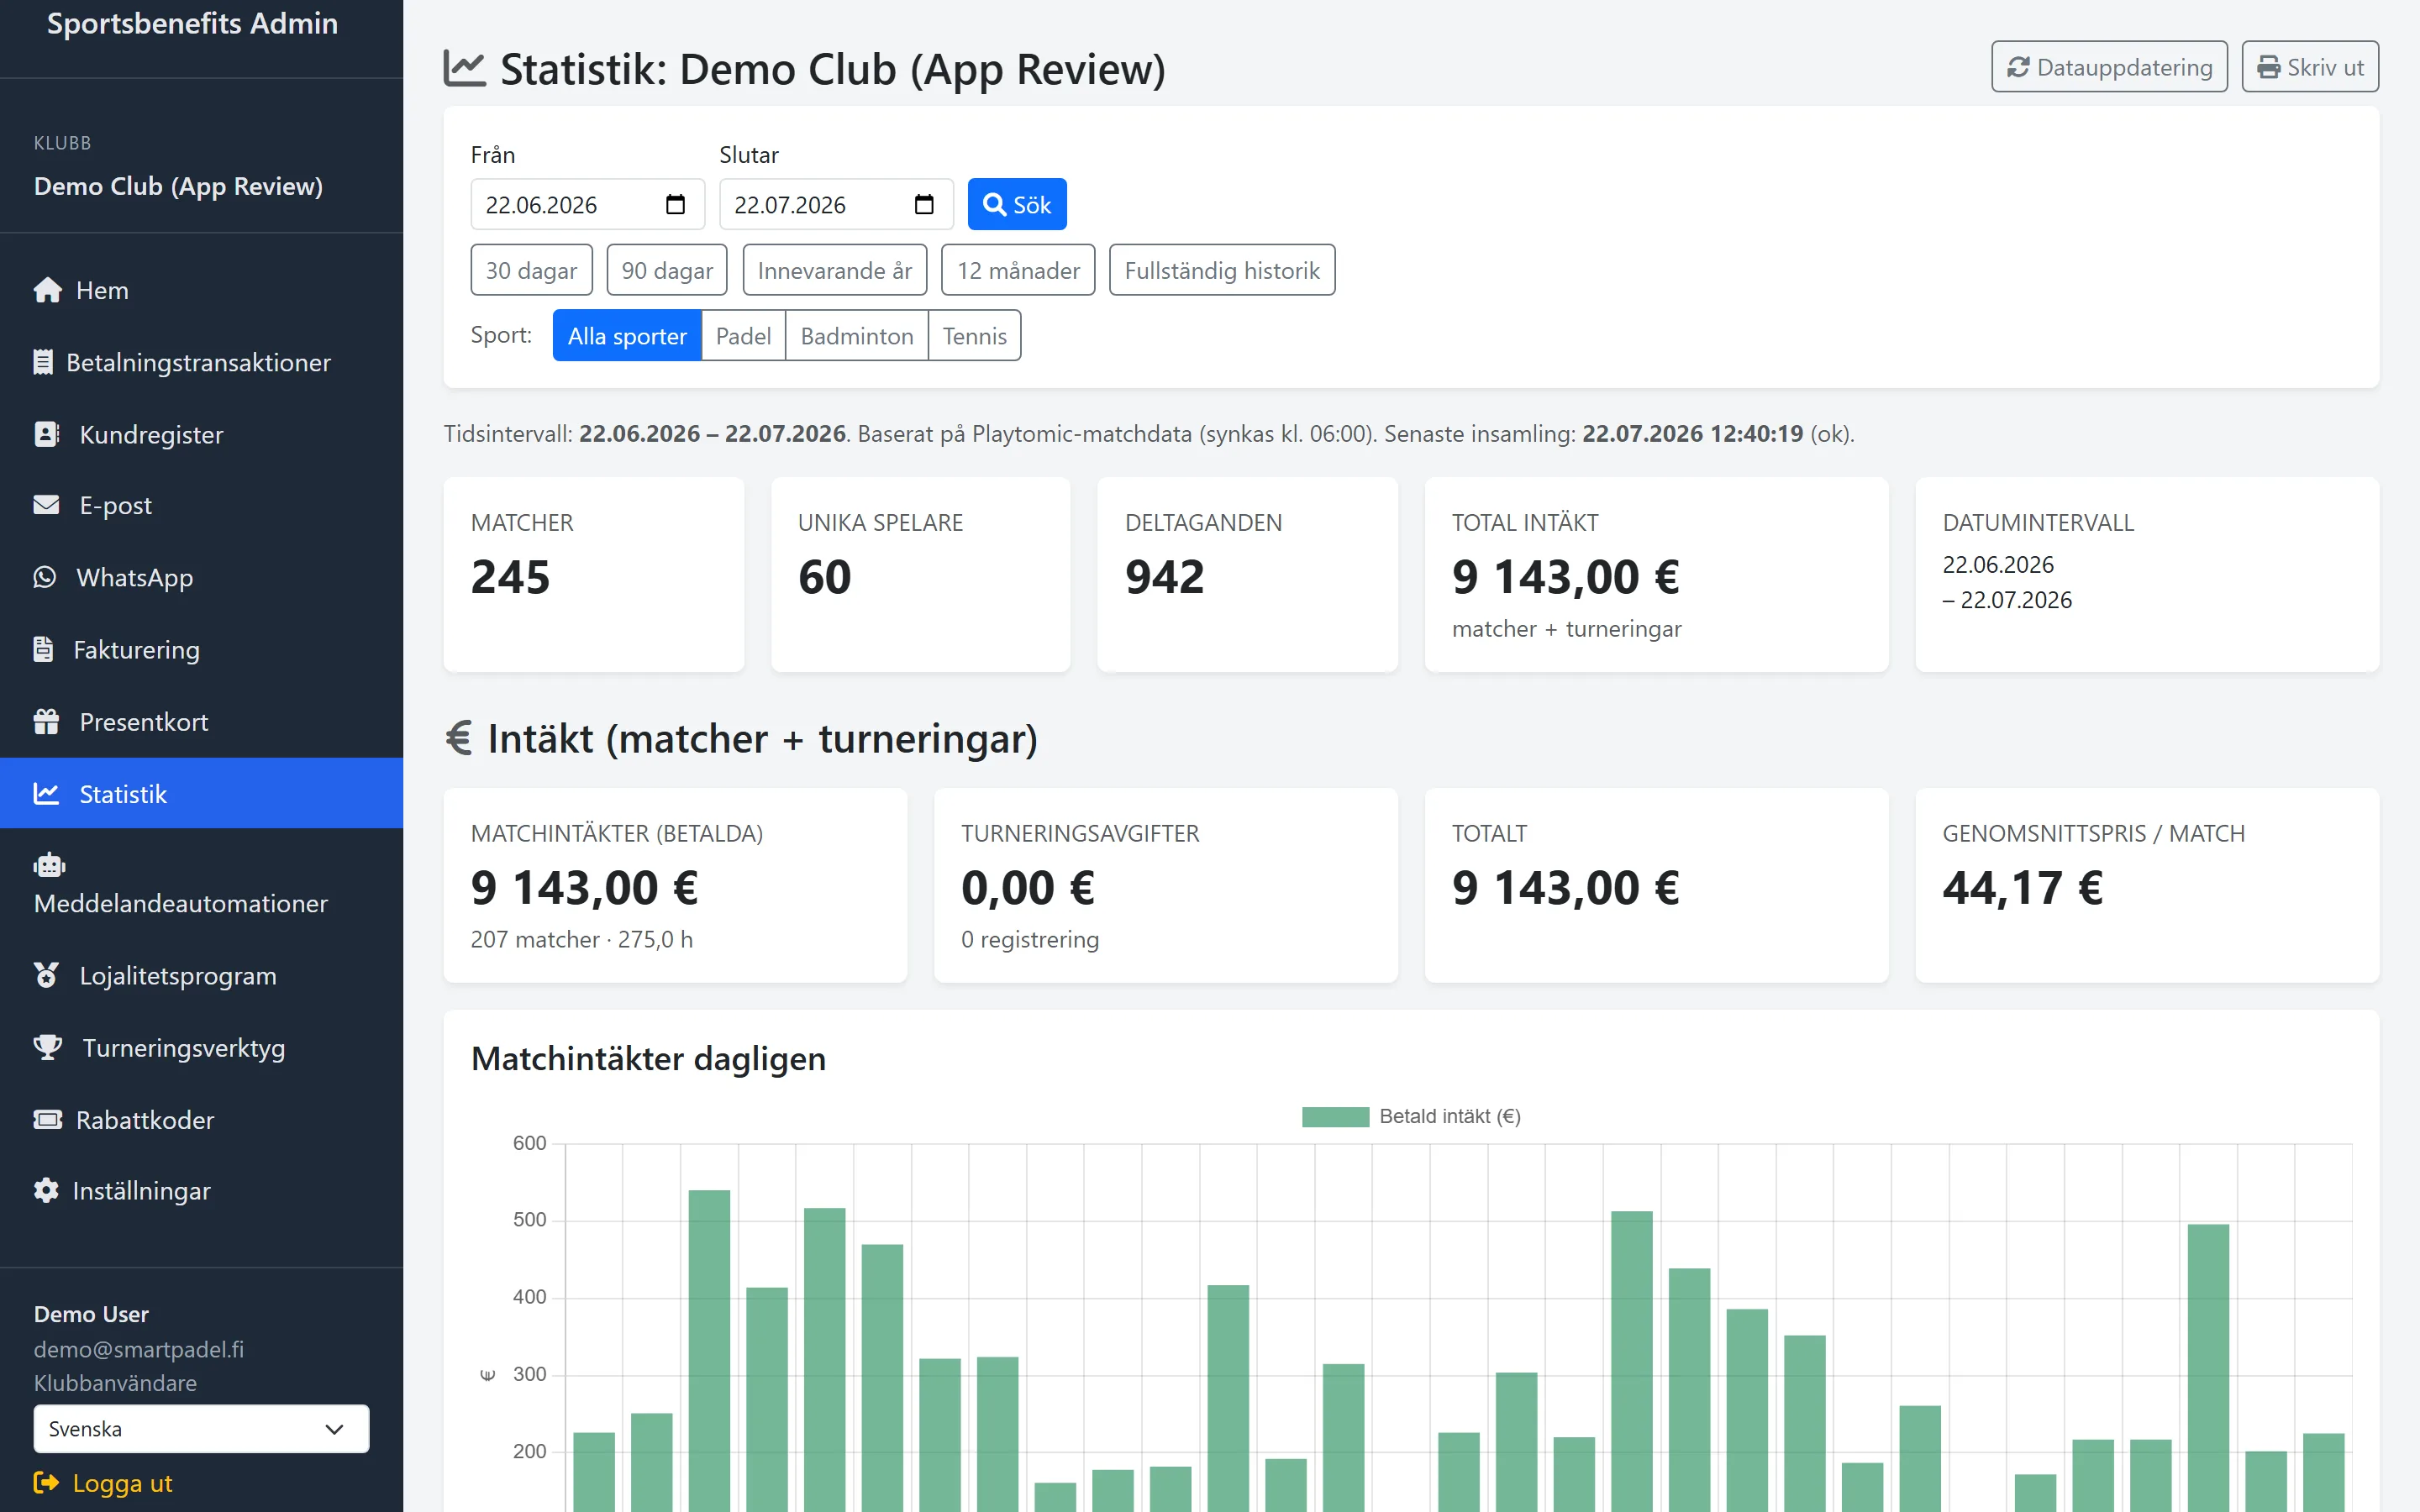This screenshot has height=1512, width=2420.
Task: Go to E-post in sidebar
Action: pyautogui.click(x=201, y=505)
